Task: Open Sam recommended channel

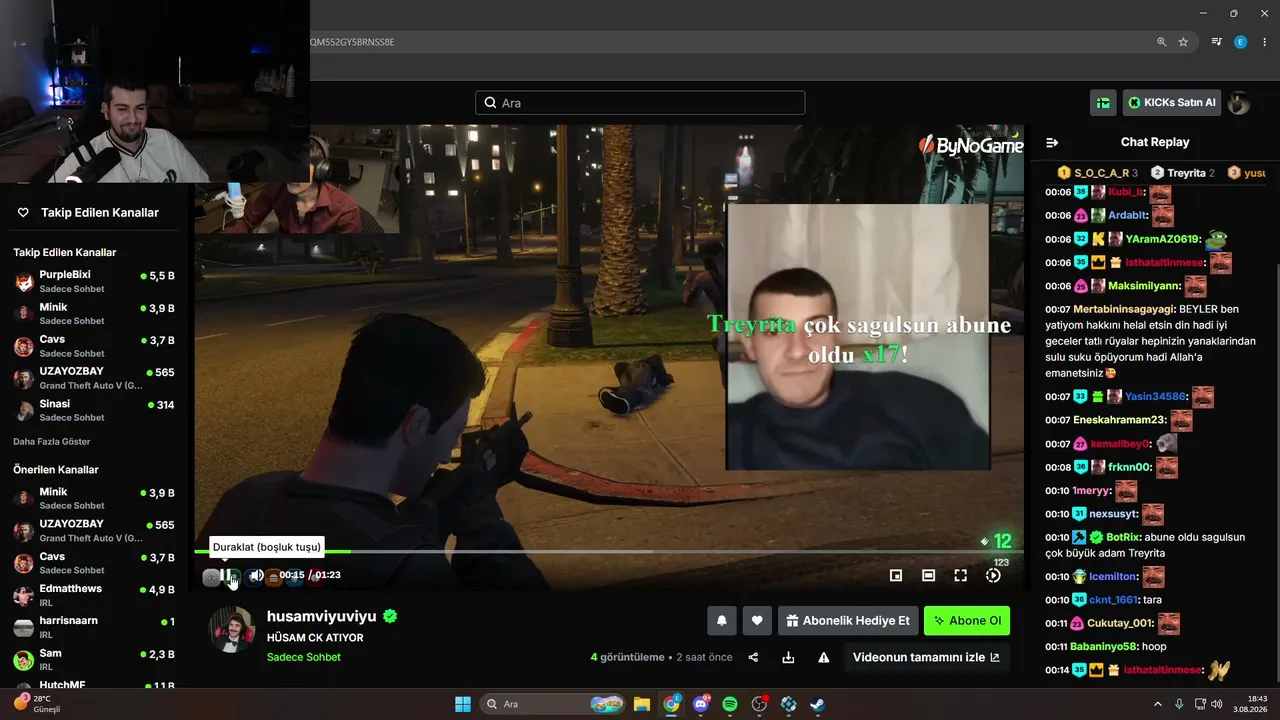Action: click(x=94, y=659)
